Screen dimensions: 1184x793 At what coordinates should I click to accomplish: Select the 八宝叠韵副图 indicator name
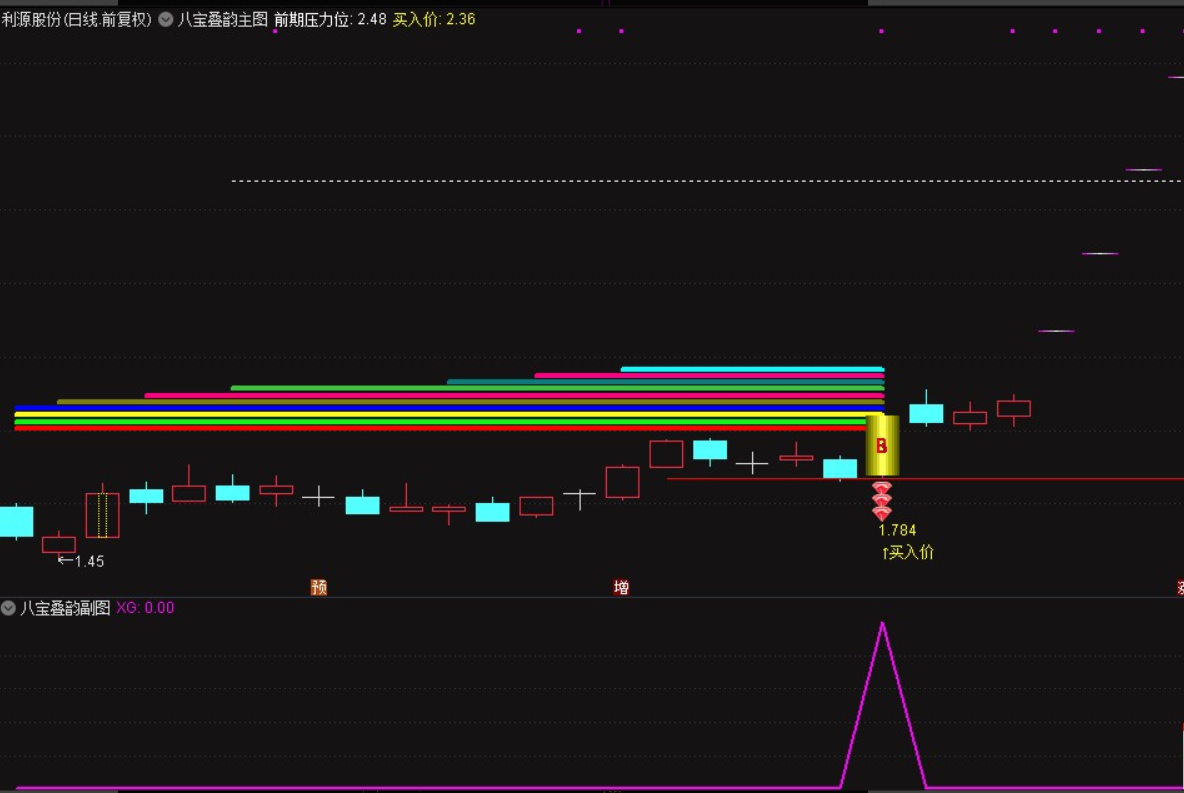click(65, 608)
